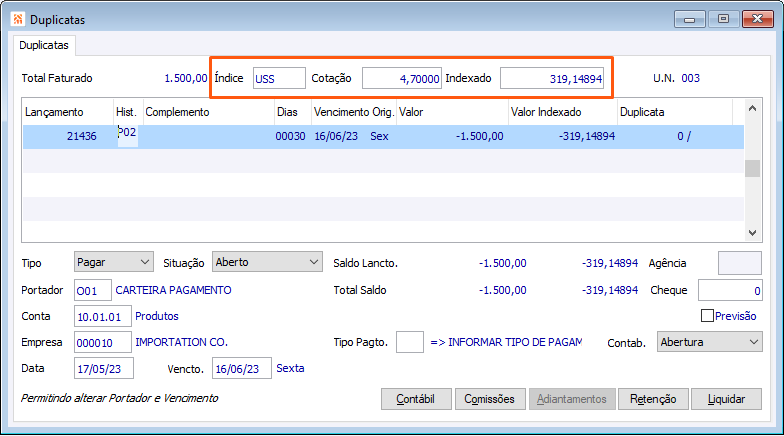
Task: Click the Portador field with O01
Action: pyautogui.click(x=92, y=290)
